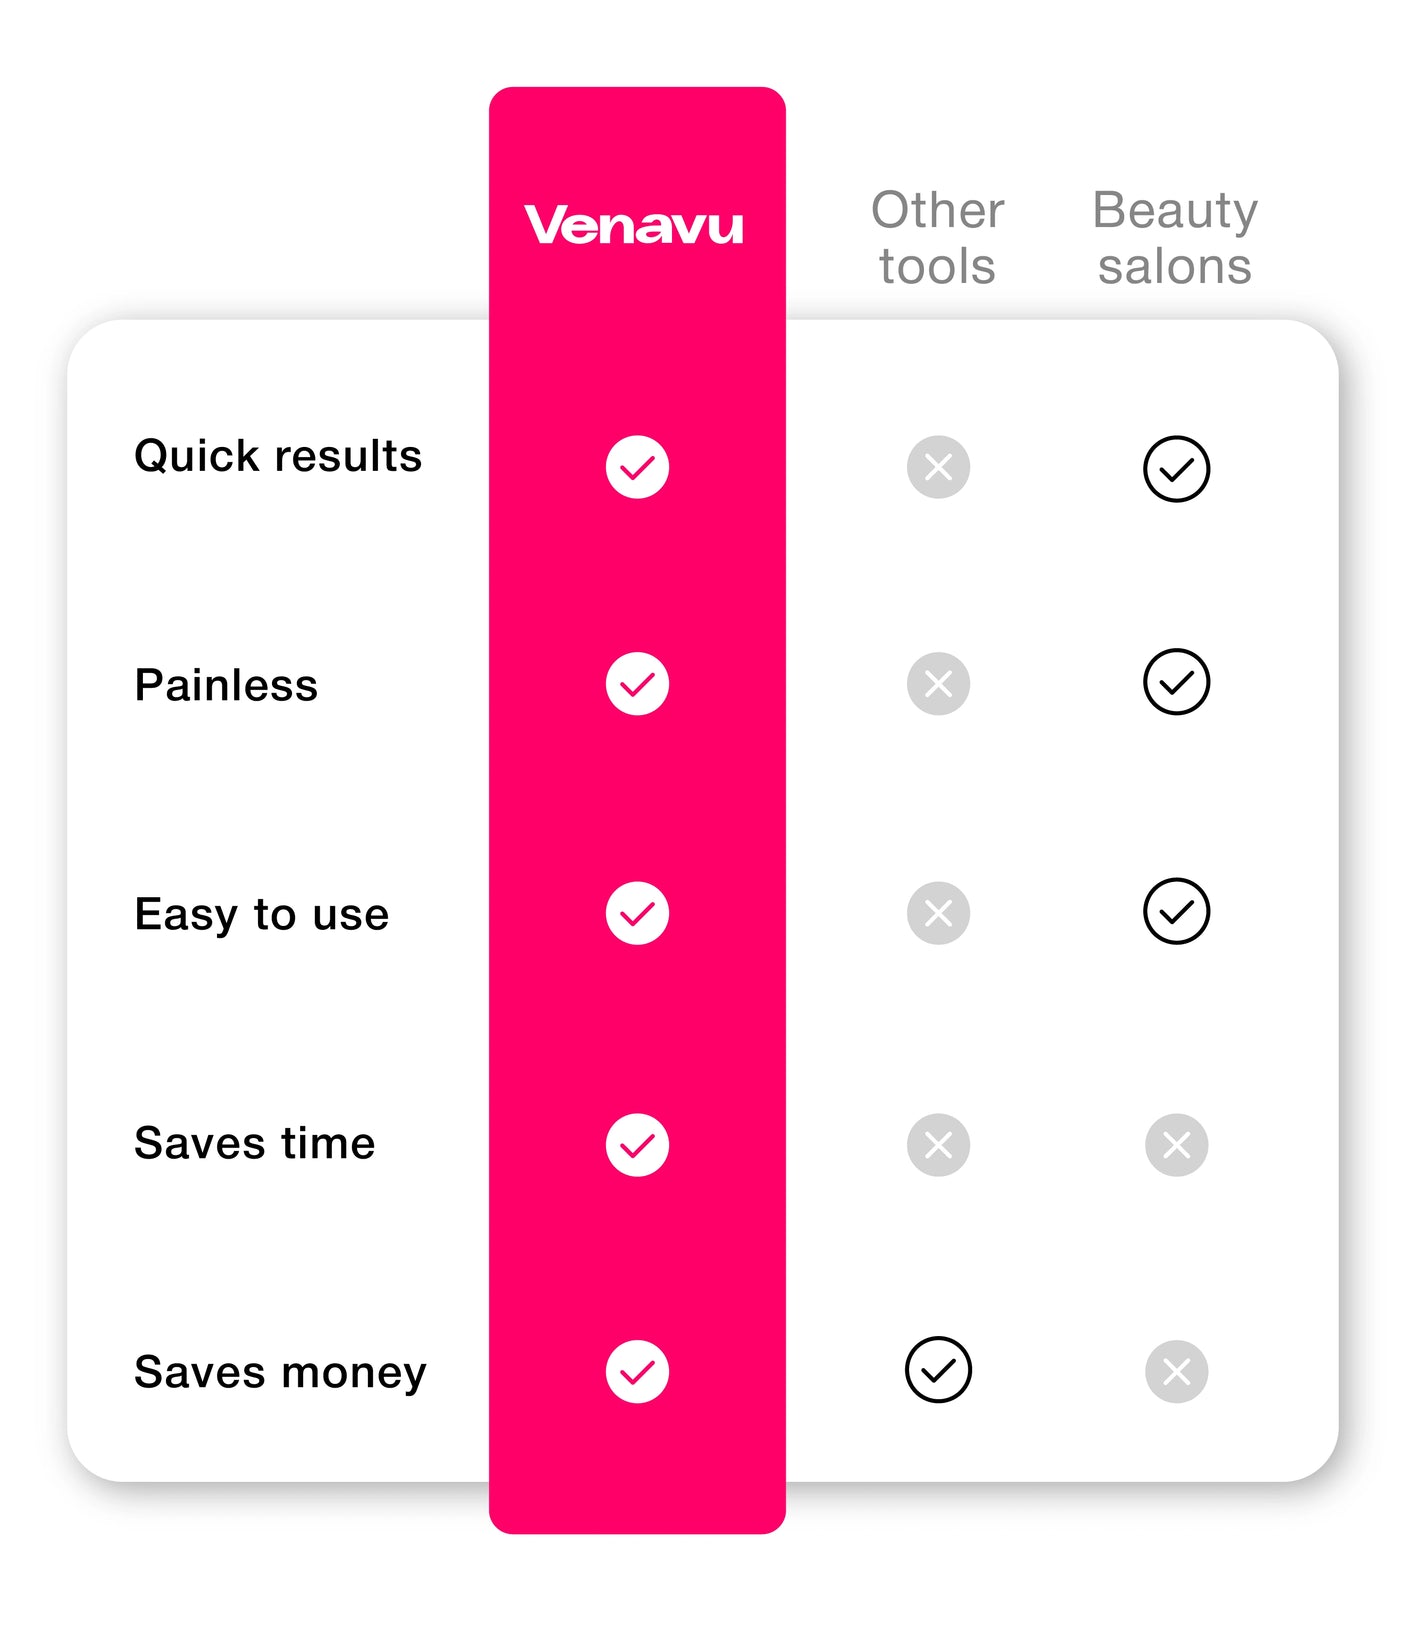Click Beauty salons checkmark for Easy to use
Viewport: 1420px width, 1631px height.
[x=1176, y=911]
